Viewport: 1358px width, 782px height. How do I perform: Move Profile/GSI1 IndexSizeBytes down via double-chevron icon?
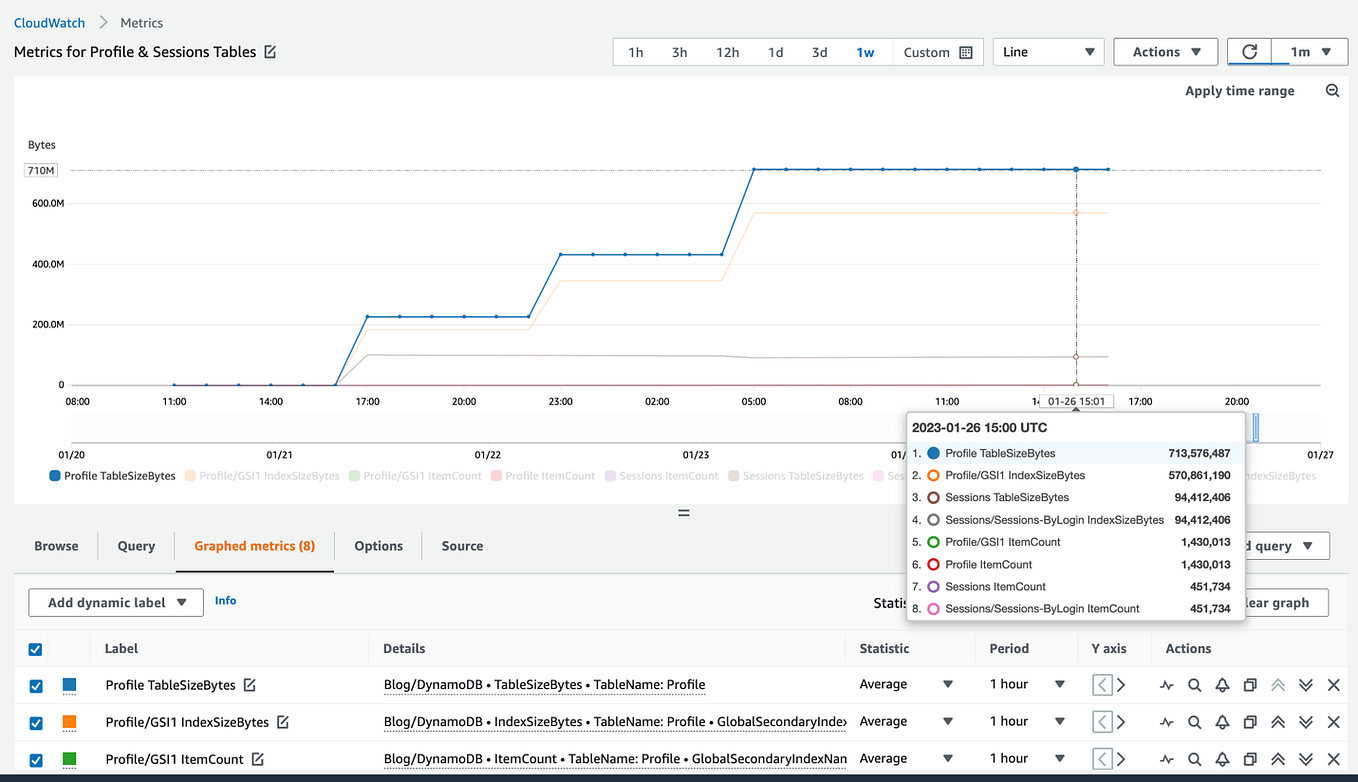[x=1304, y=721]
